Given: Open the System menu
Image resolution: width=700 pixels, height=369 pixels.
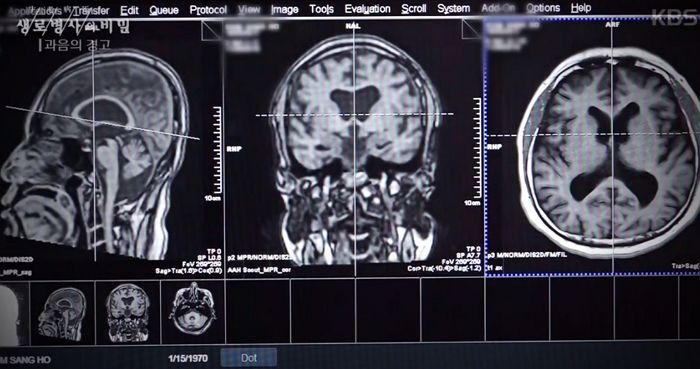Looking at the screenshot, I should tap(454, 8).
